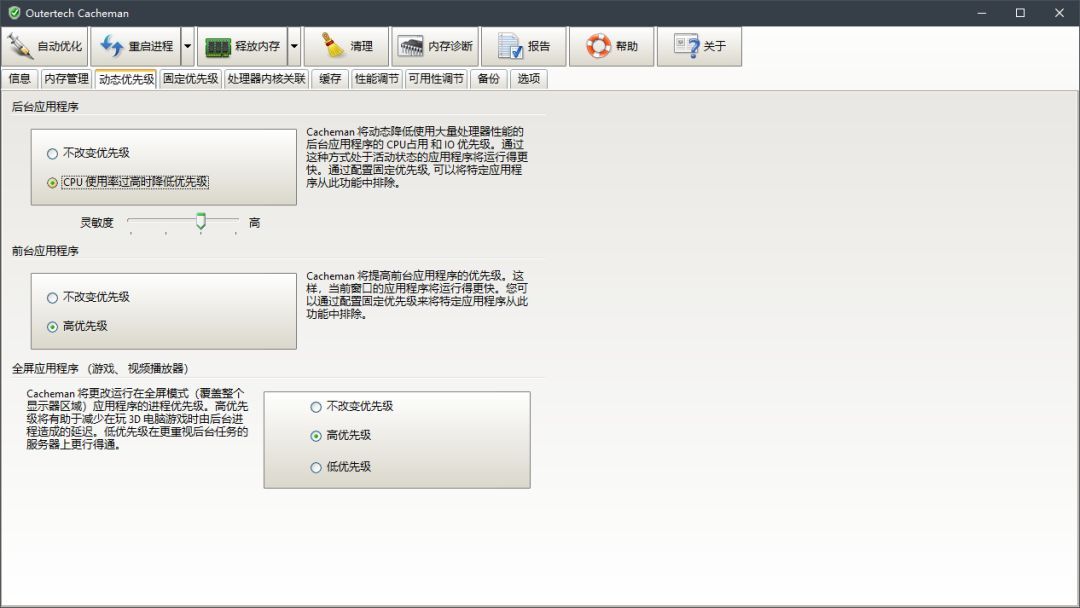The width and height of the screenshot is (1080, 608).
Task: Open the 处理器内核关联 tab
Action: (x=266, y=78)
